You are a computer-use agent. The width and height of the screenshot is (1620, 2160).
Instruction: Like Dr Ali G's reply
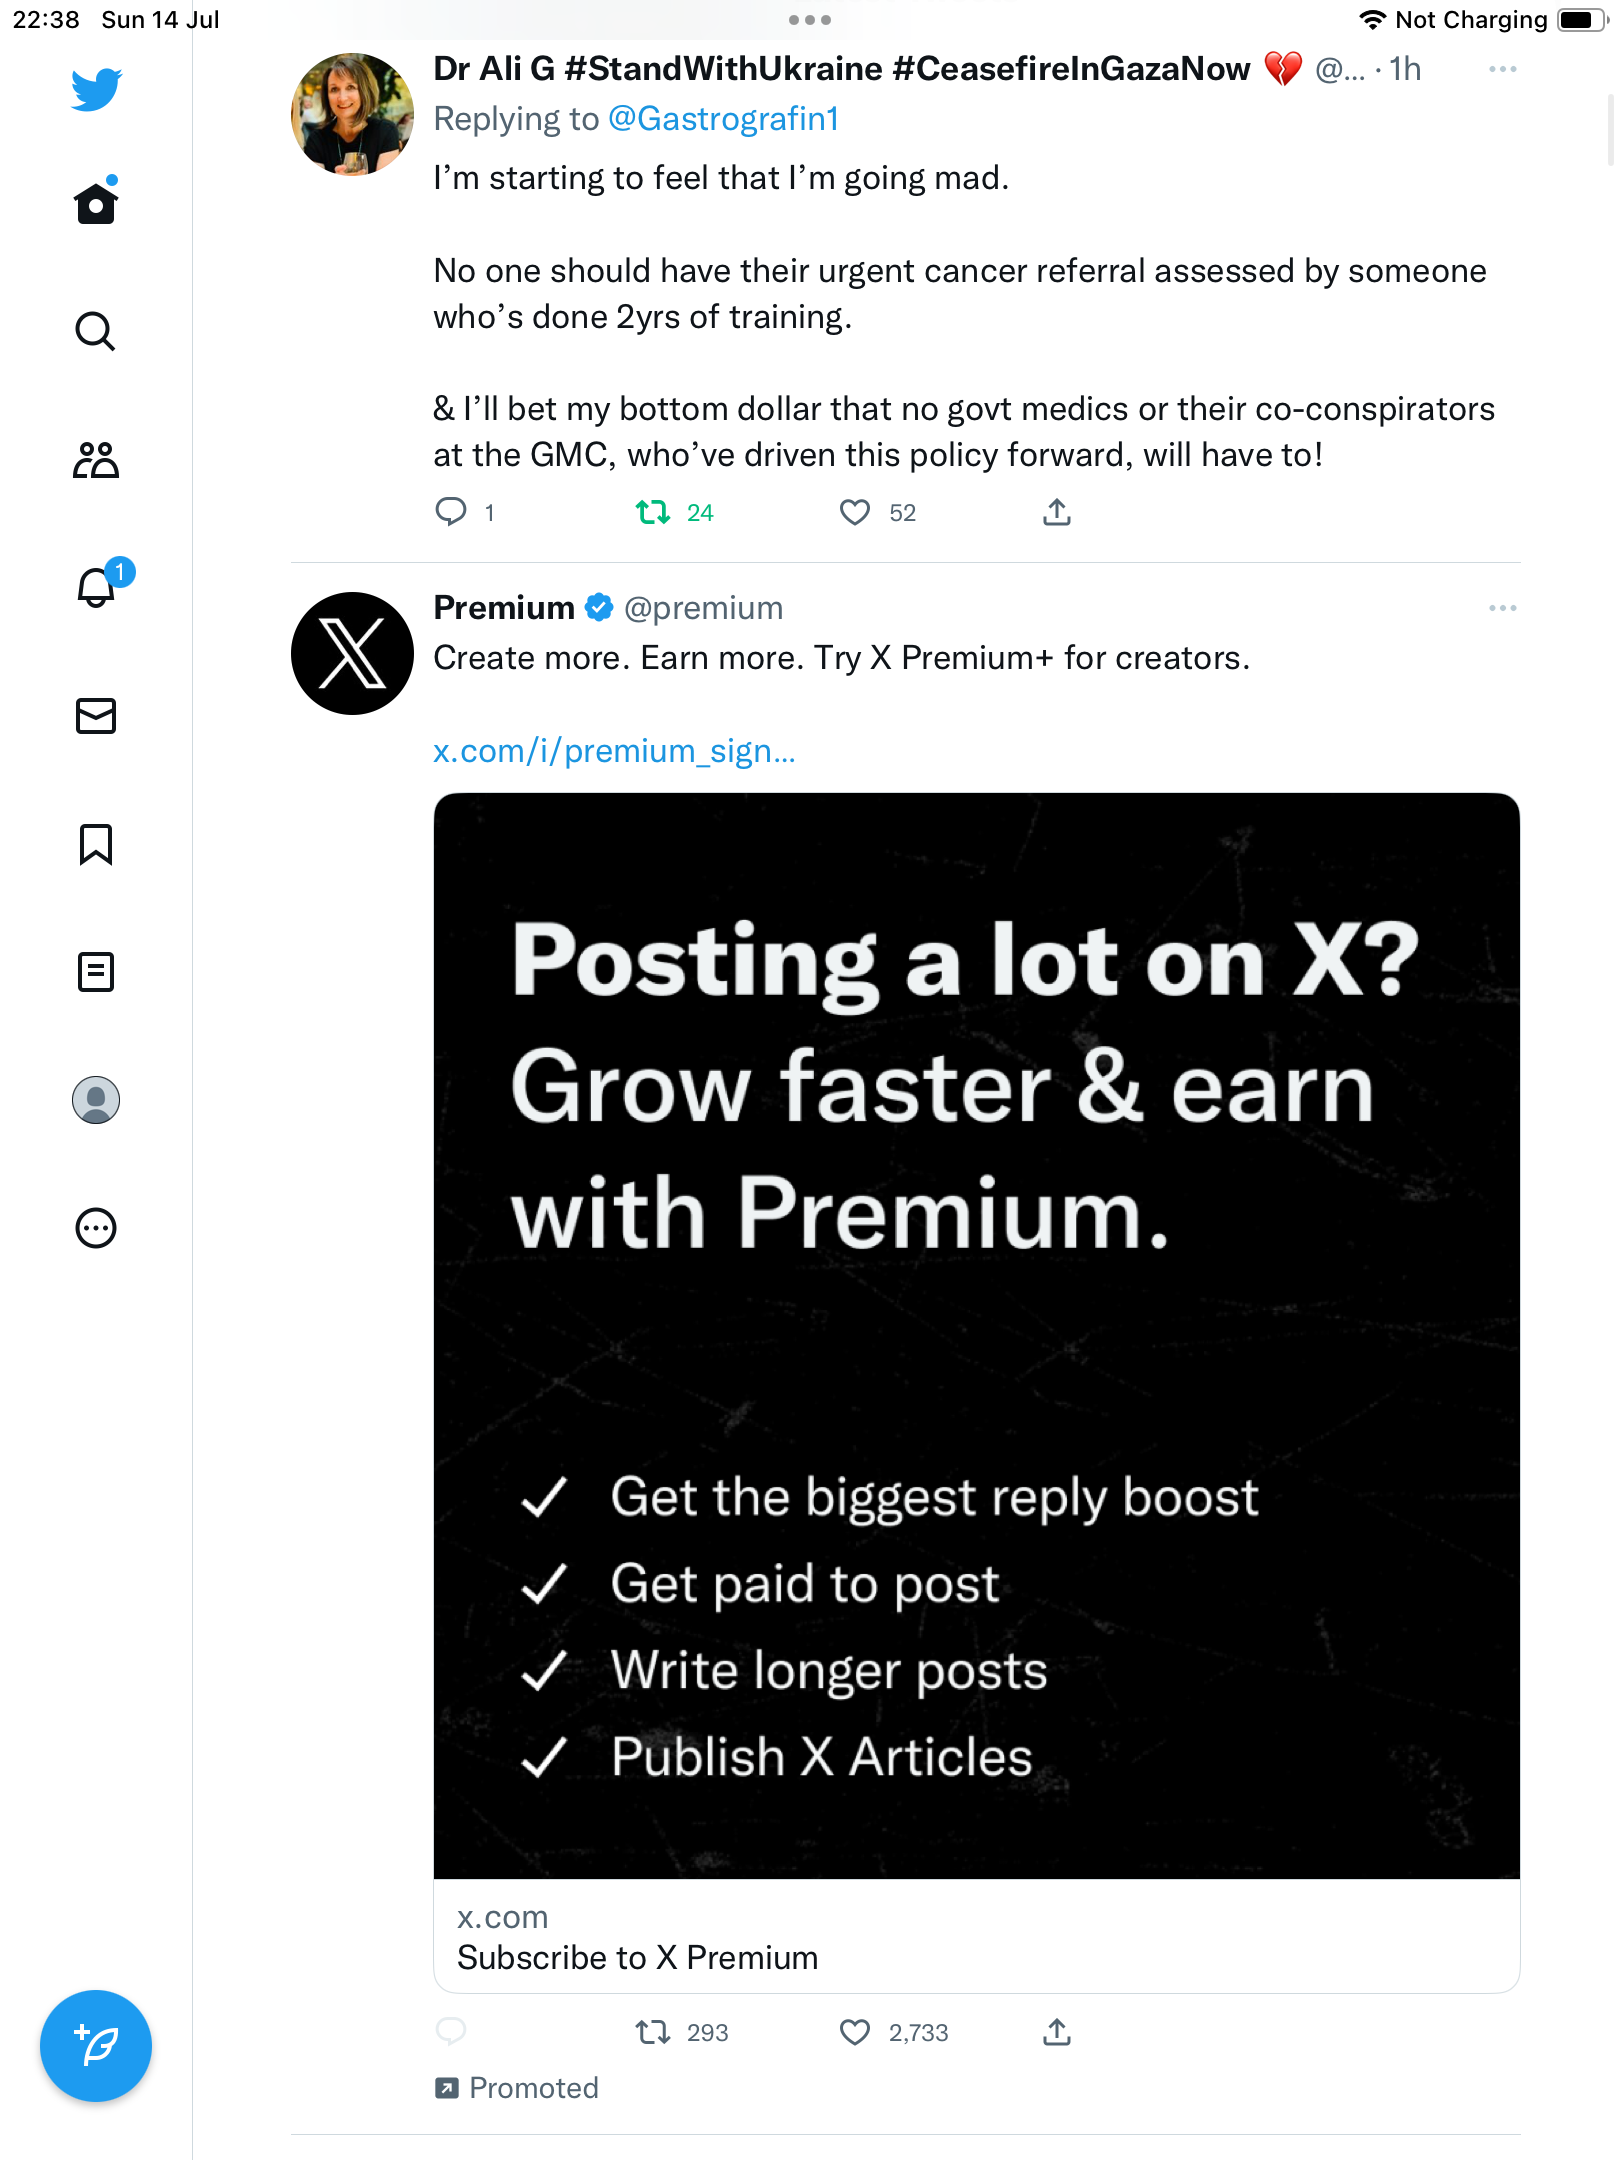tap(855, 513)
